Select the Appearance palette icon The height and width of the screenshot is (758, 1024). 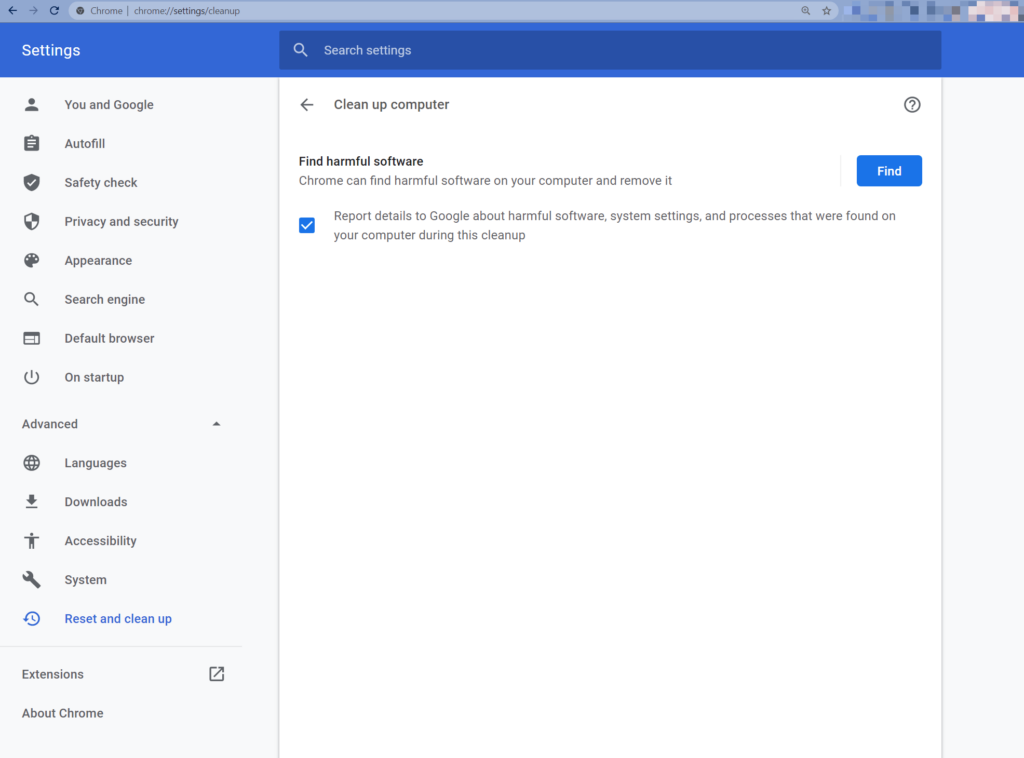point(31,260)
